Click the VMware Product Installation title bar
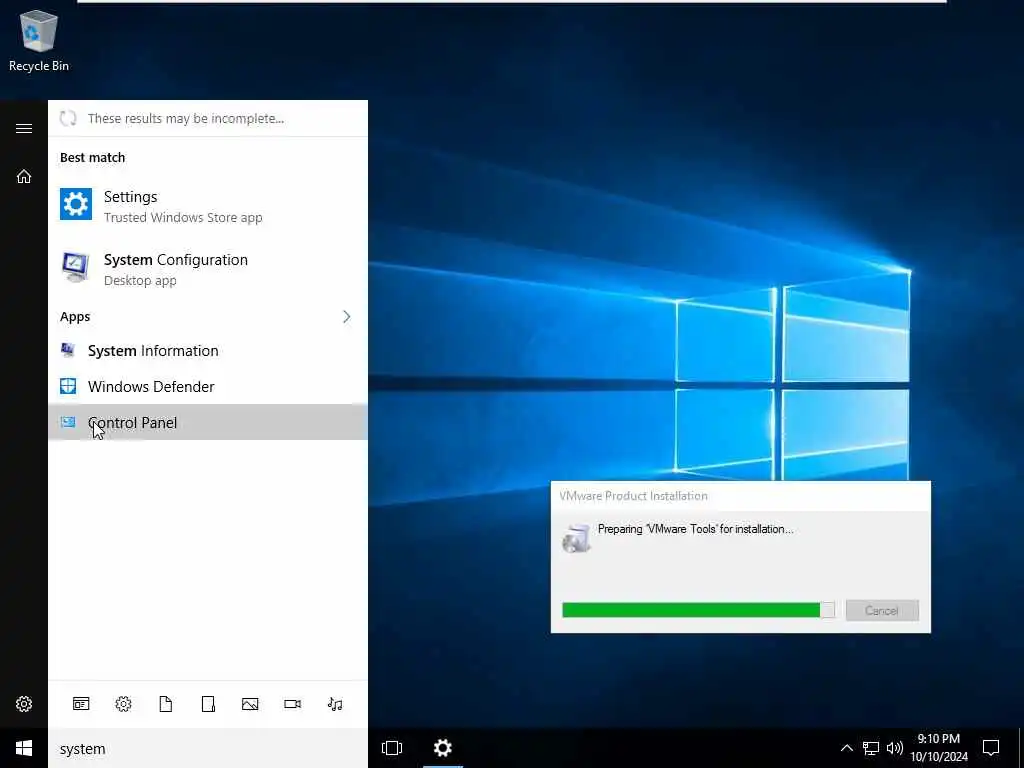Viewport: 1024px width, 768px height. (x=741, y=496)
